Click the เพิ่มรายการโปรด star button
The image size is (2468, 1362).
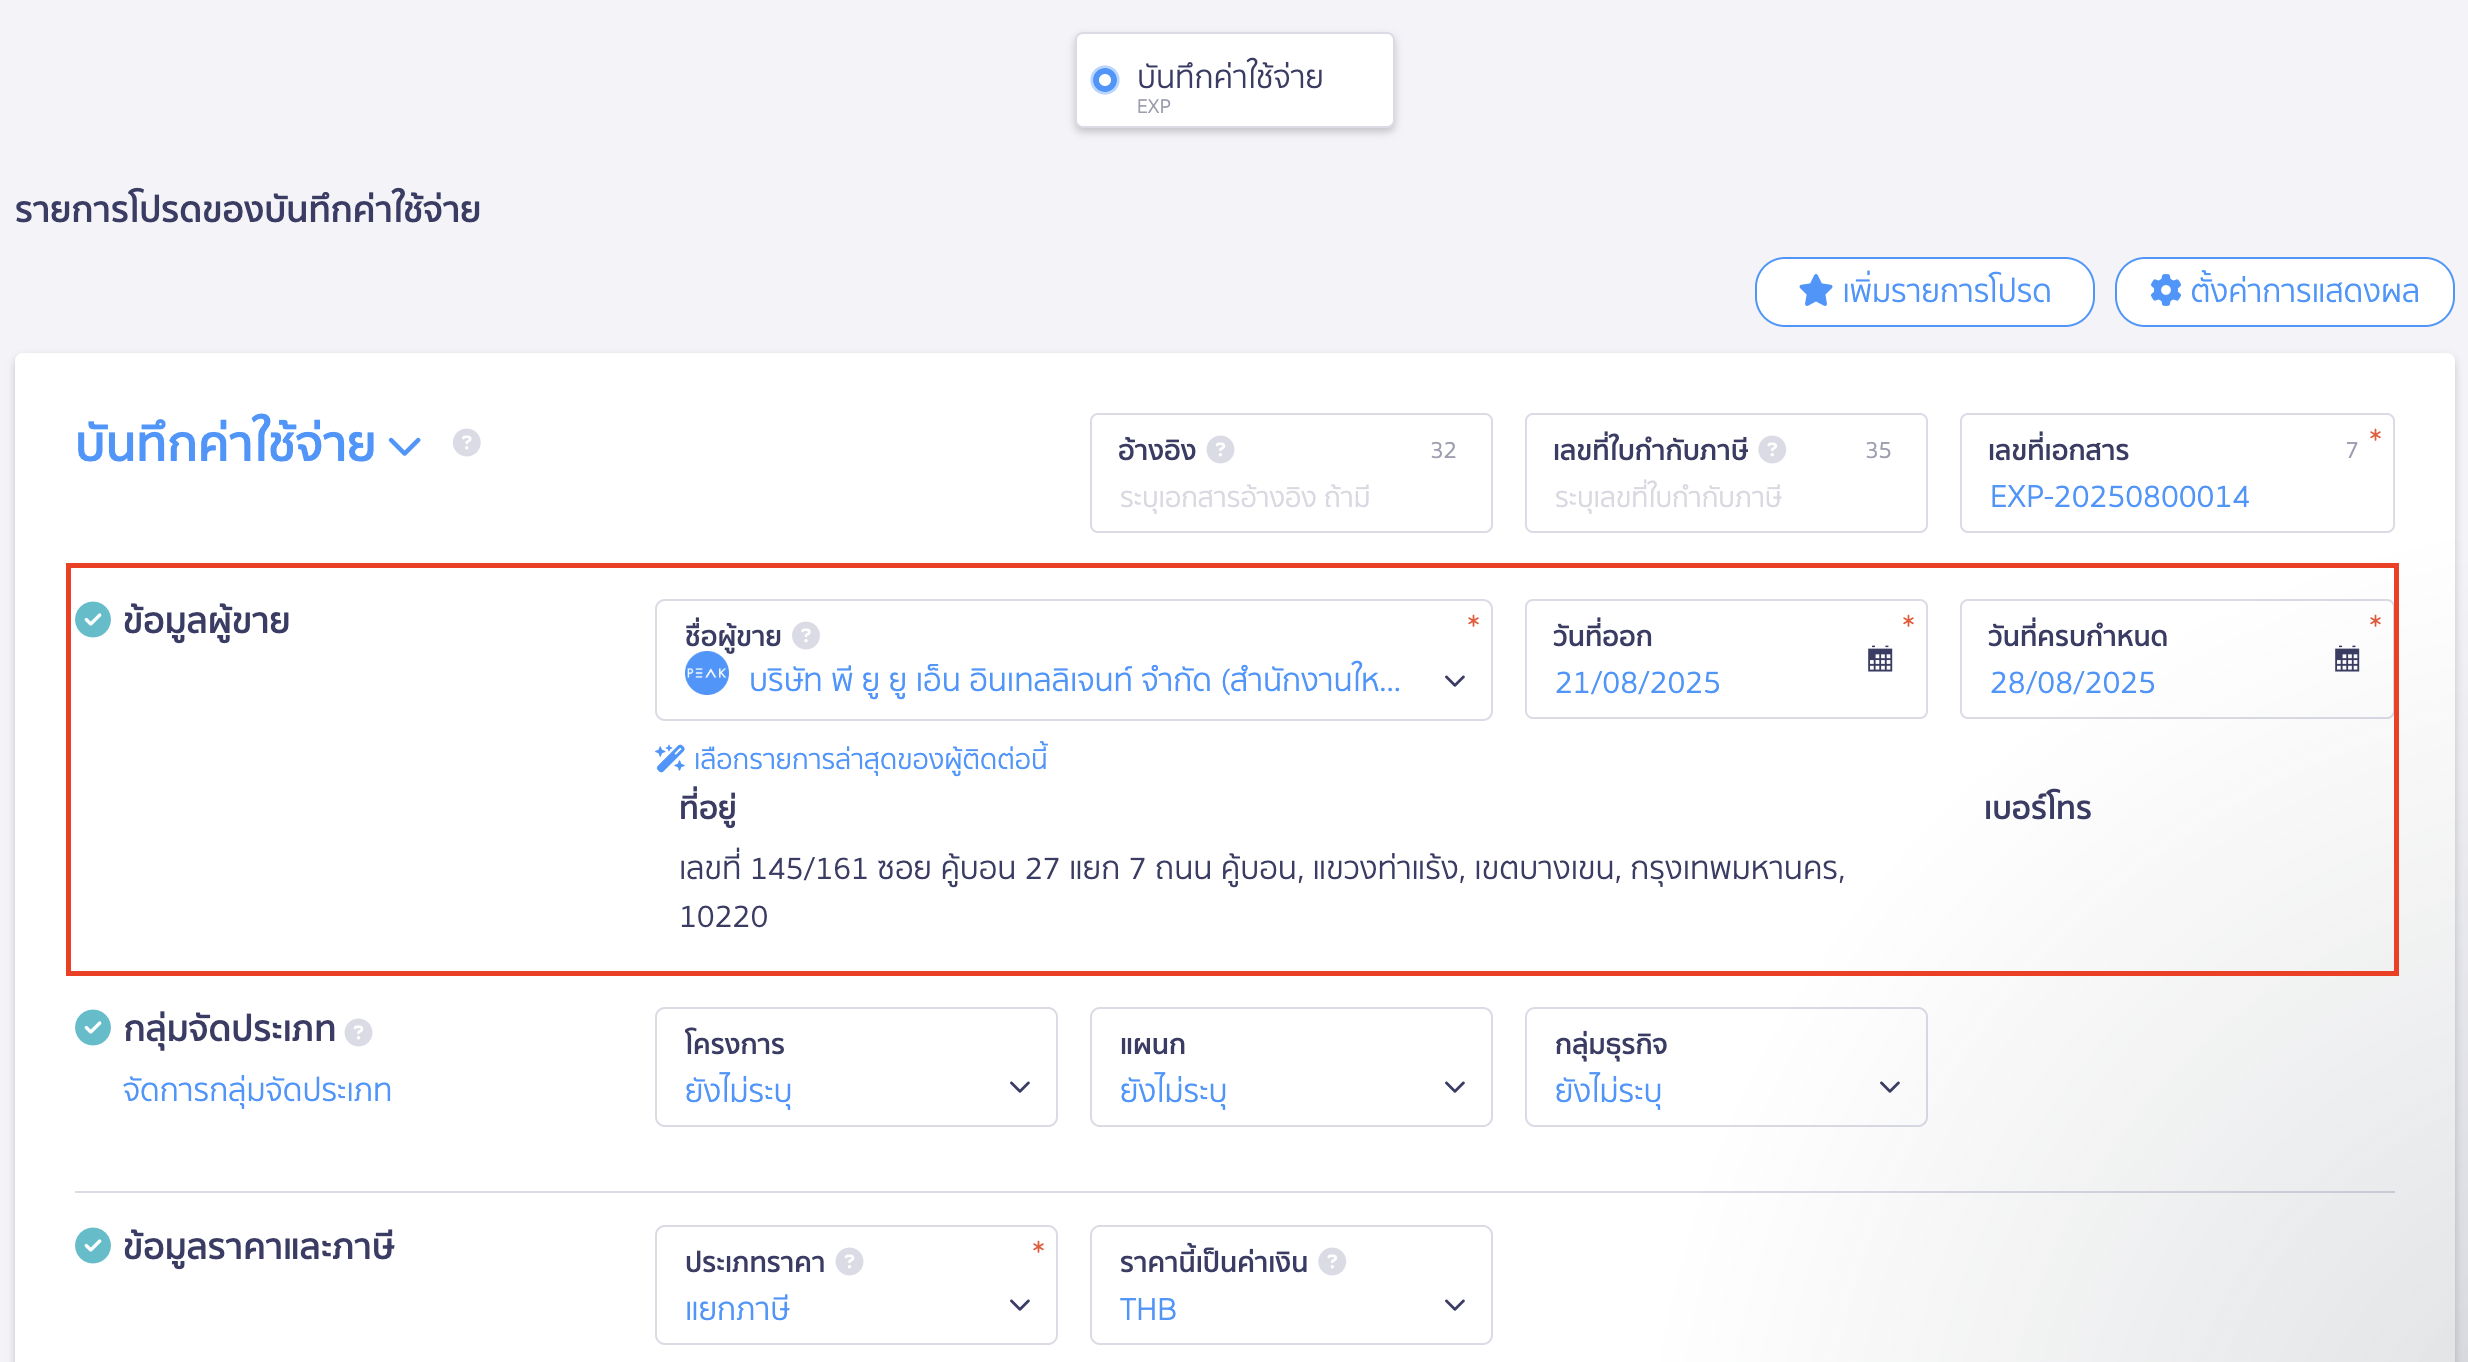(1924, 292)
